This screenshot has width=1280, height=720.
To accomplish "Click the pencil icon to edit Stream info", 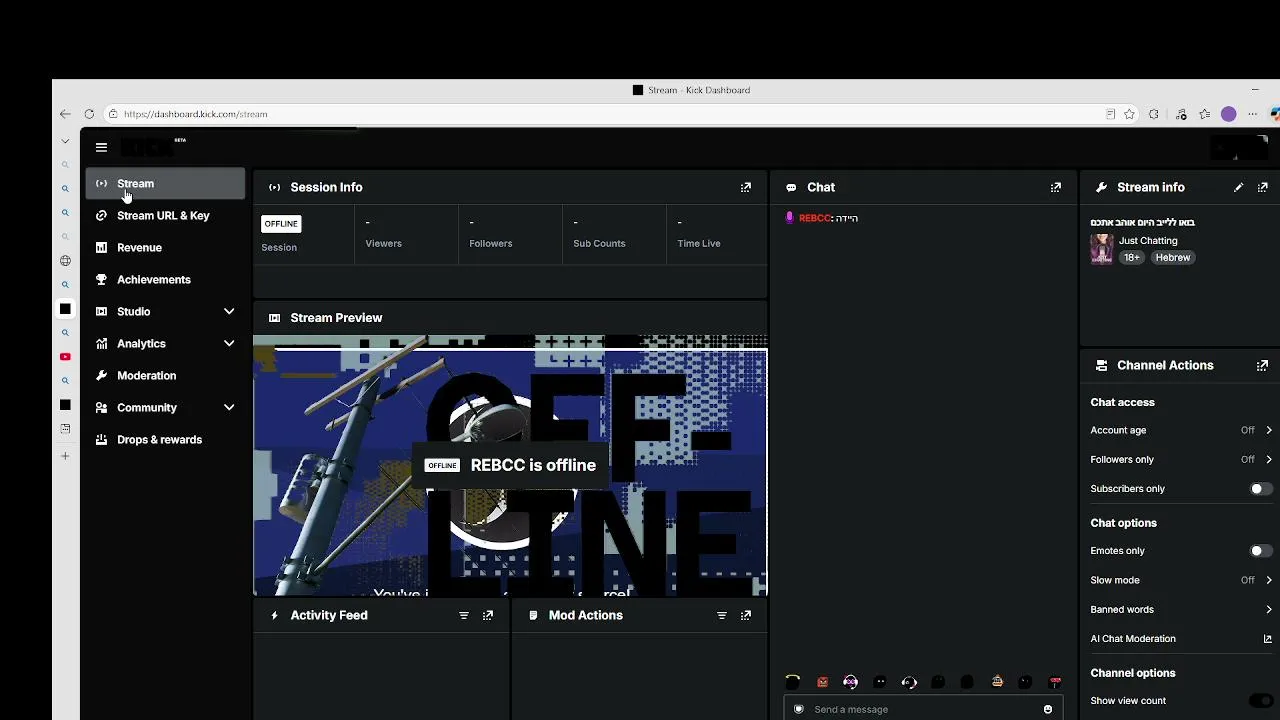I will click(x=1239, y=187).
